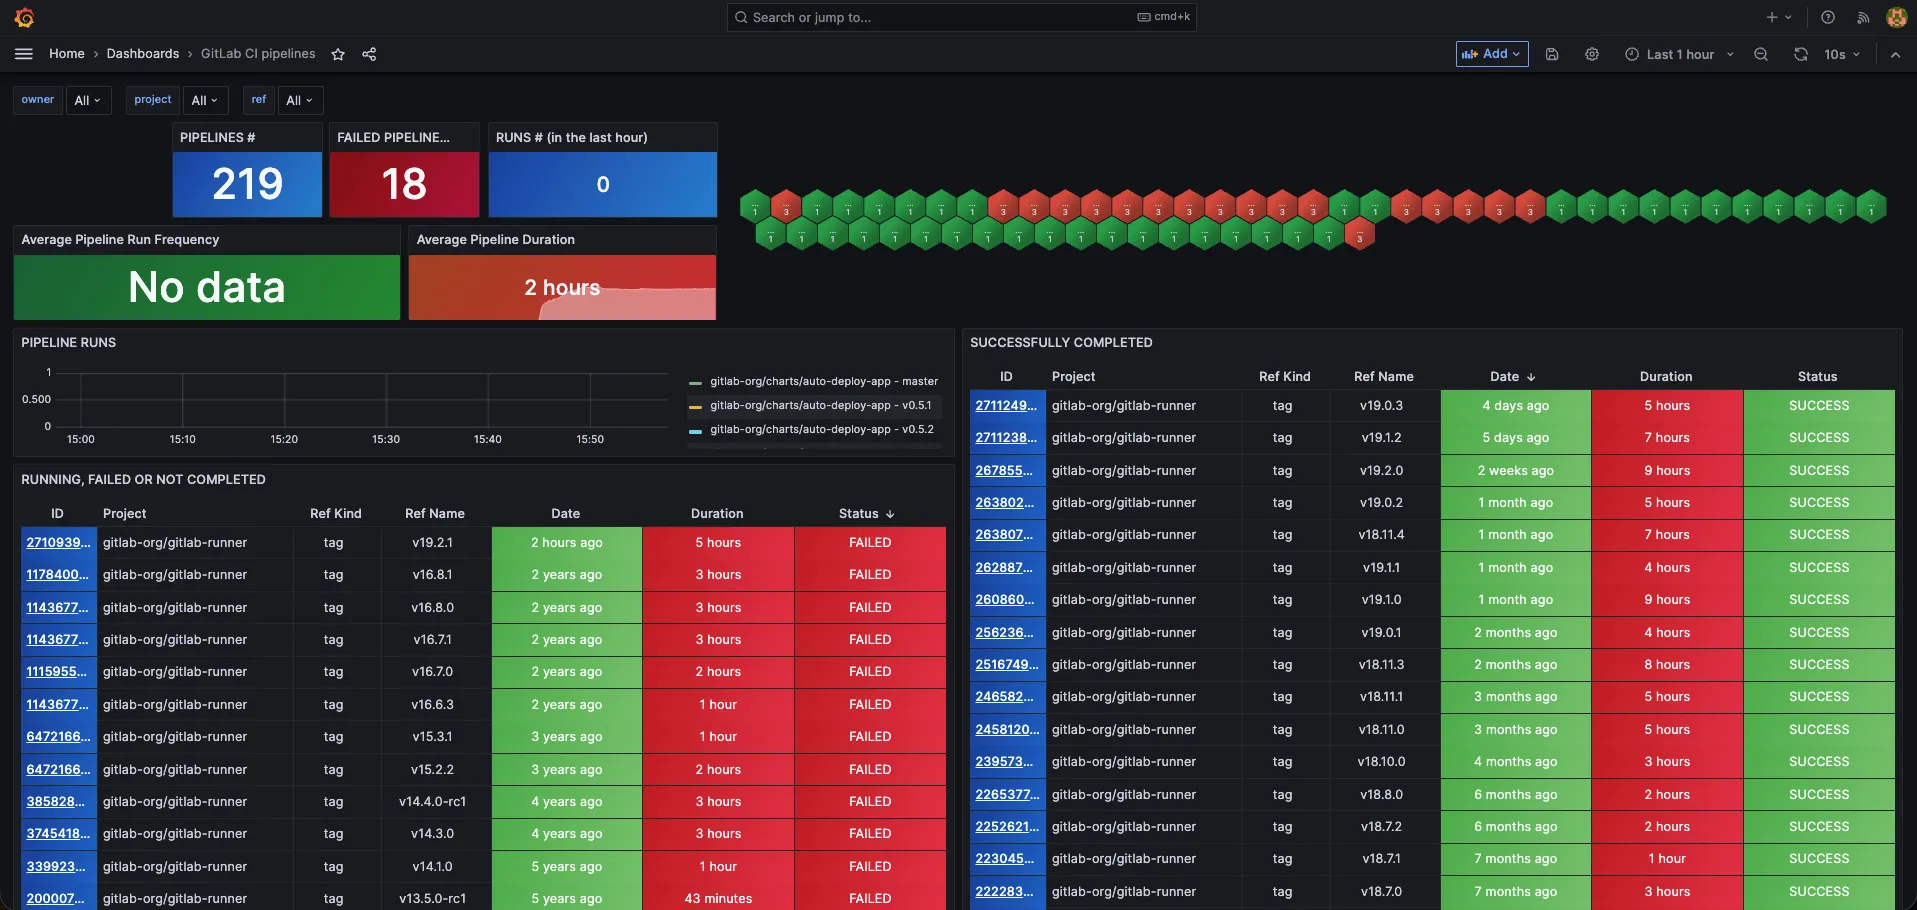The height and width of the screenshot is (910, 1917).
Task: Go to the Home breadcrumb
Action: [67, 54]
